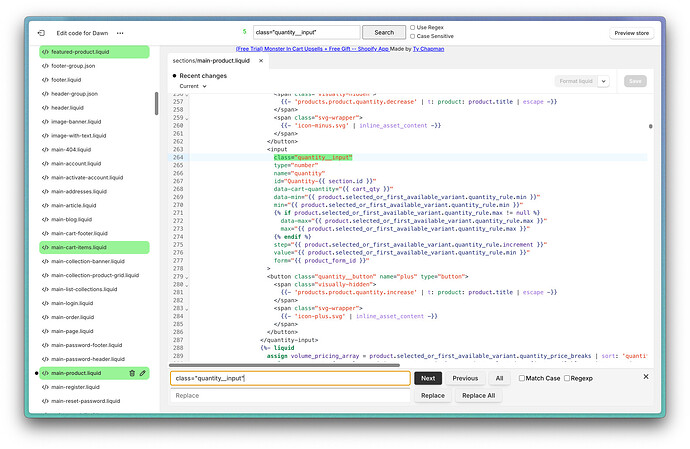Image resolution: width=690 pixels, height=449 pixels.
Task: Open main-collection-banner.liquid file
Action: coord(88,261)
